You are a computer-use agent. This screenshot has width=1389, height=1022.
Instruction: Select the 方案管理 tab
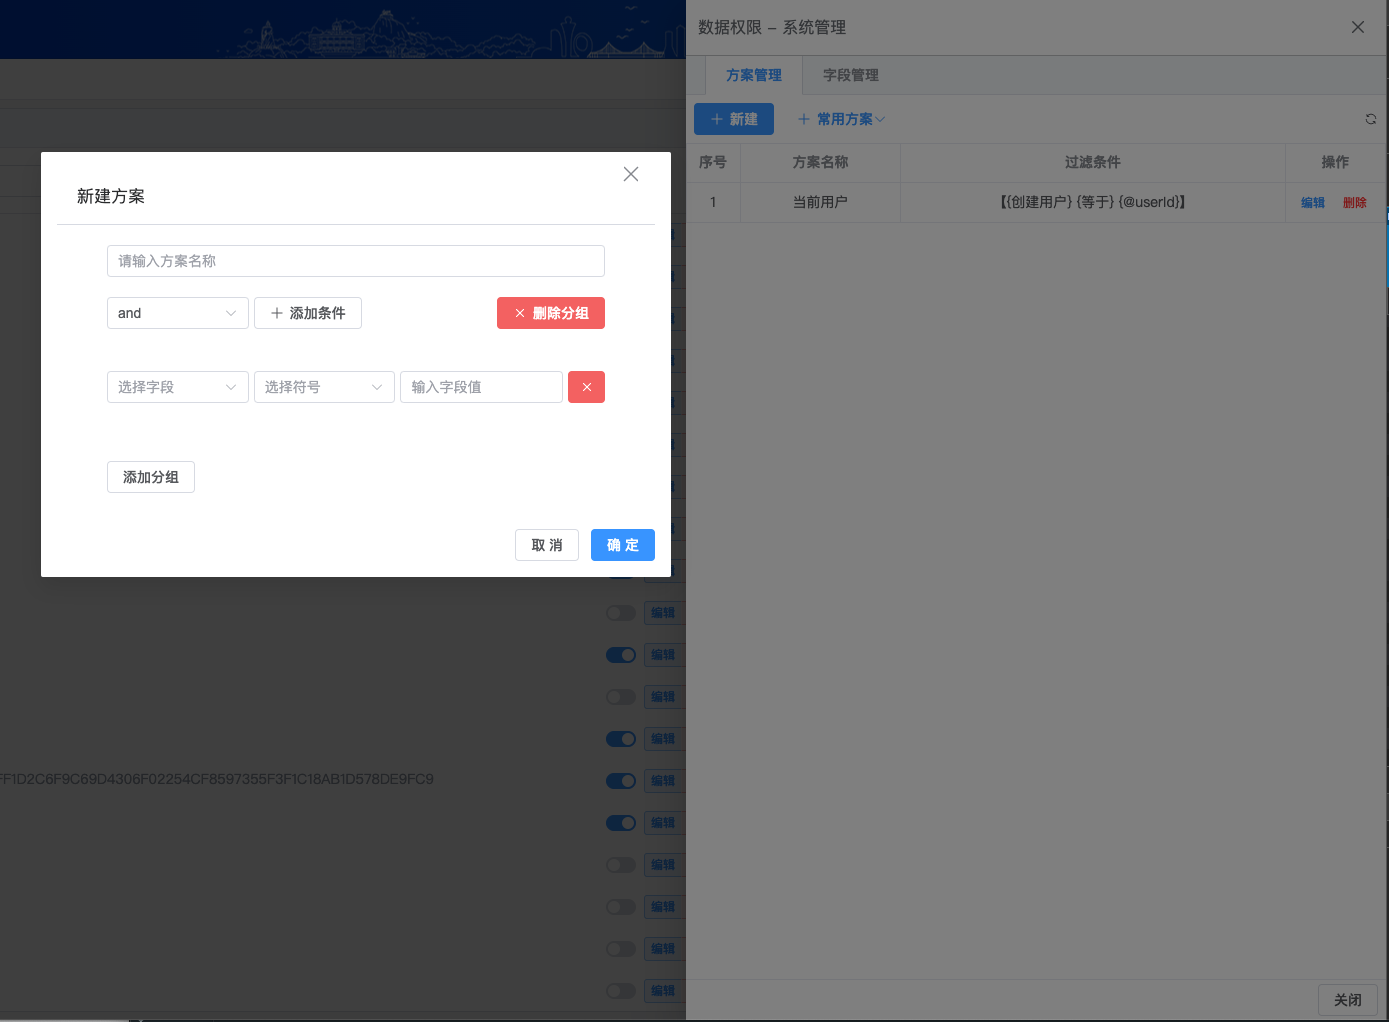(754, 75)
